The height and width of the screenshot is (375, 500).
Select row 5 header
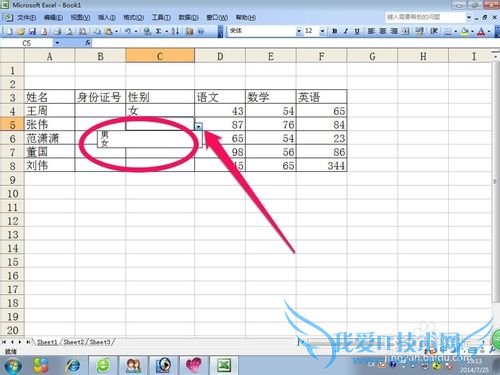tap(12, 125)
